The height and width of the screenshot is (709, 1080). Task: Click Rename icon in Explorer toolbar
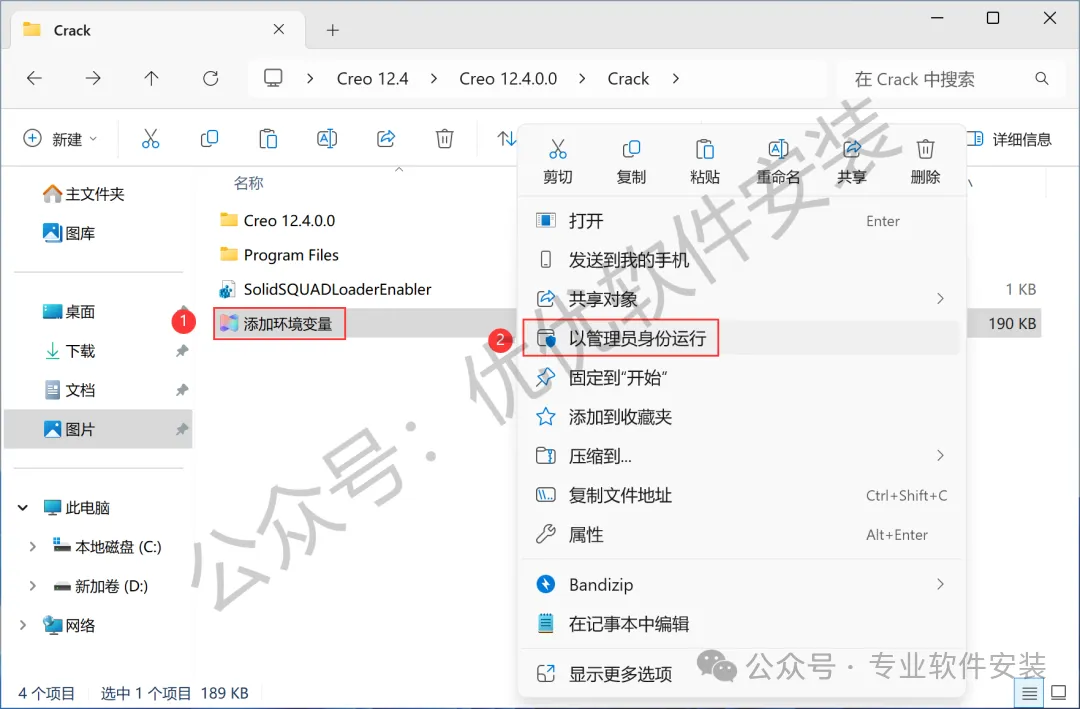[326, 138]
